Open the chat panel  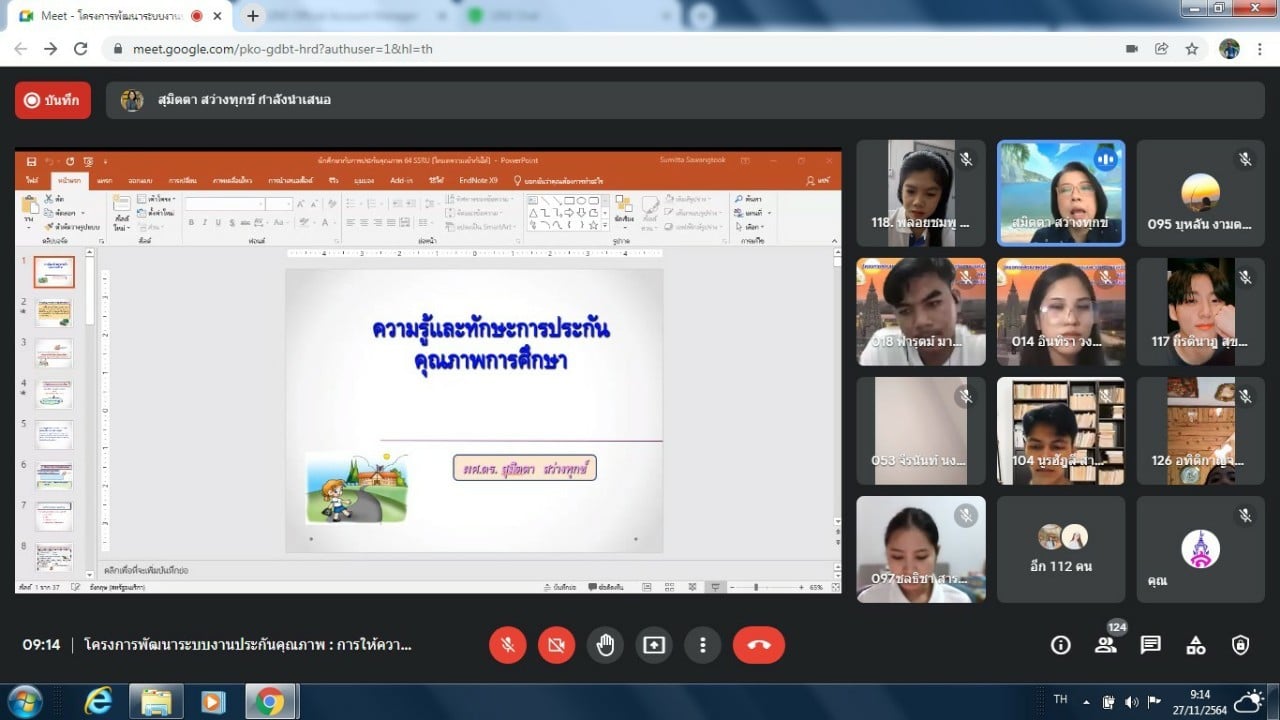(x=1151, y=645)
